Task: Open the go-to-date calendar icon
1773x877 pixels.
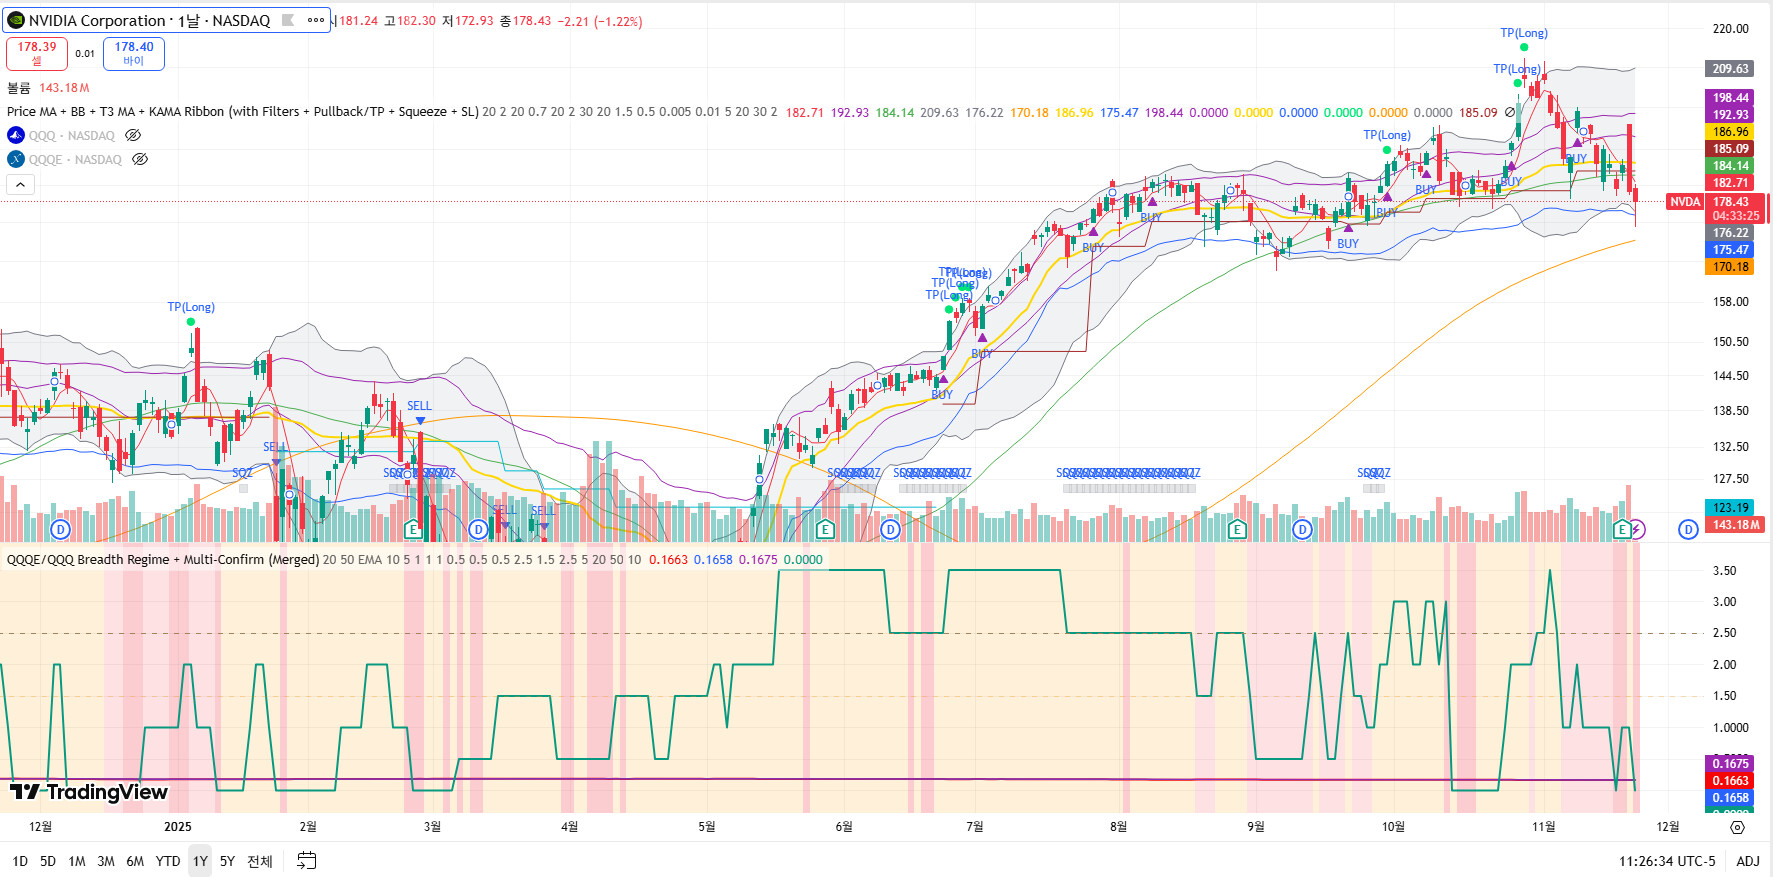Action: point(307,861)
